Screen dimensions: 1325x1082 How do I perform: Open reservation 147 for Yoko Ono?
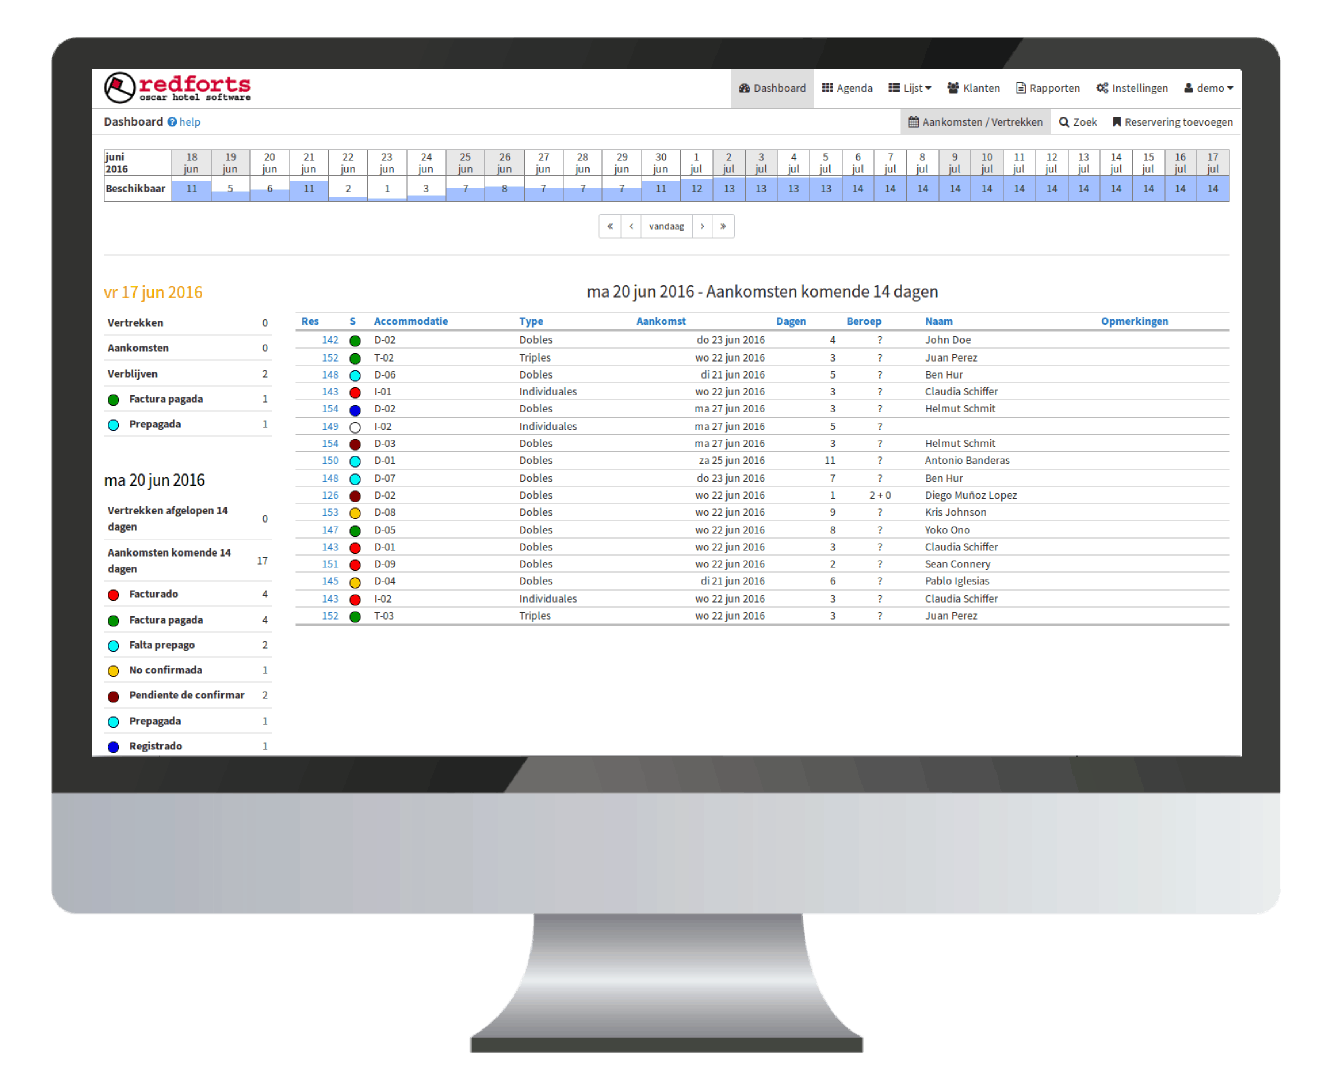pyautogui.click(x=330, y=531)
